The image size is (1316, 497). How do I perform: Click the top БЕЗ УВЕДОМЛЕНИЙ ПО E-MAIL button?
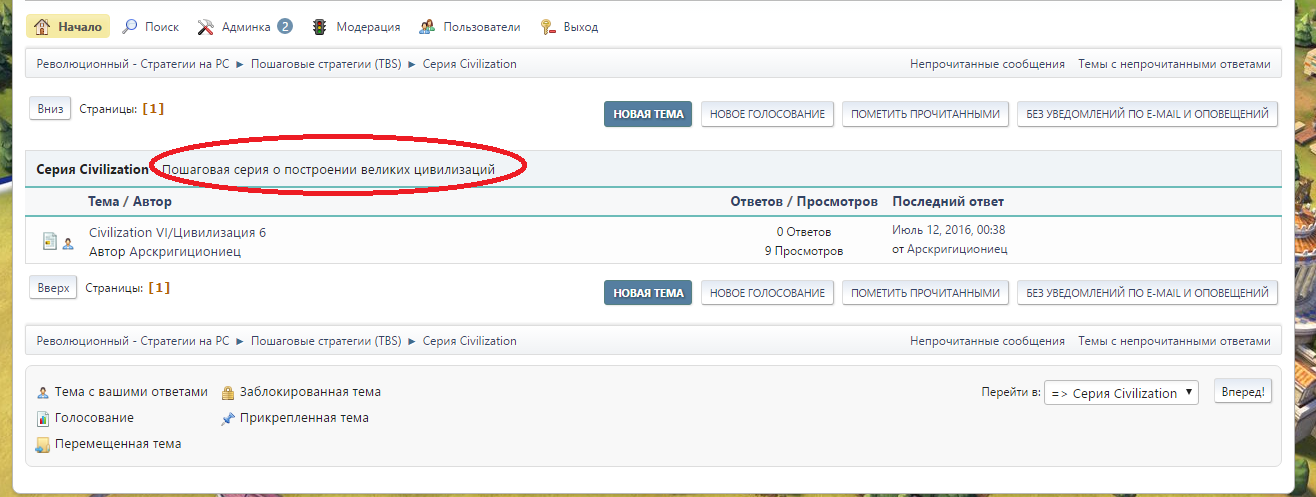(x=1148, y=114)
